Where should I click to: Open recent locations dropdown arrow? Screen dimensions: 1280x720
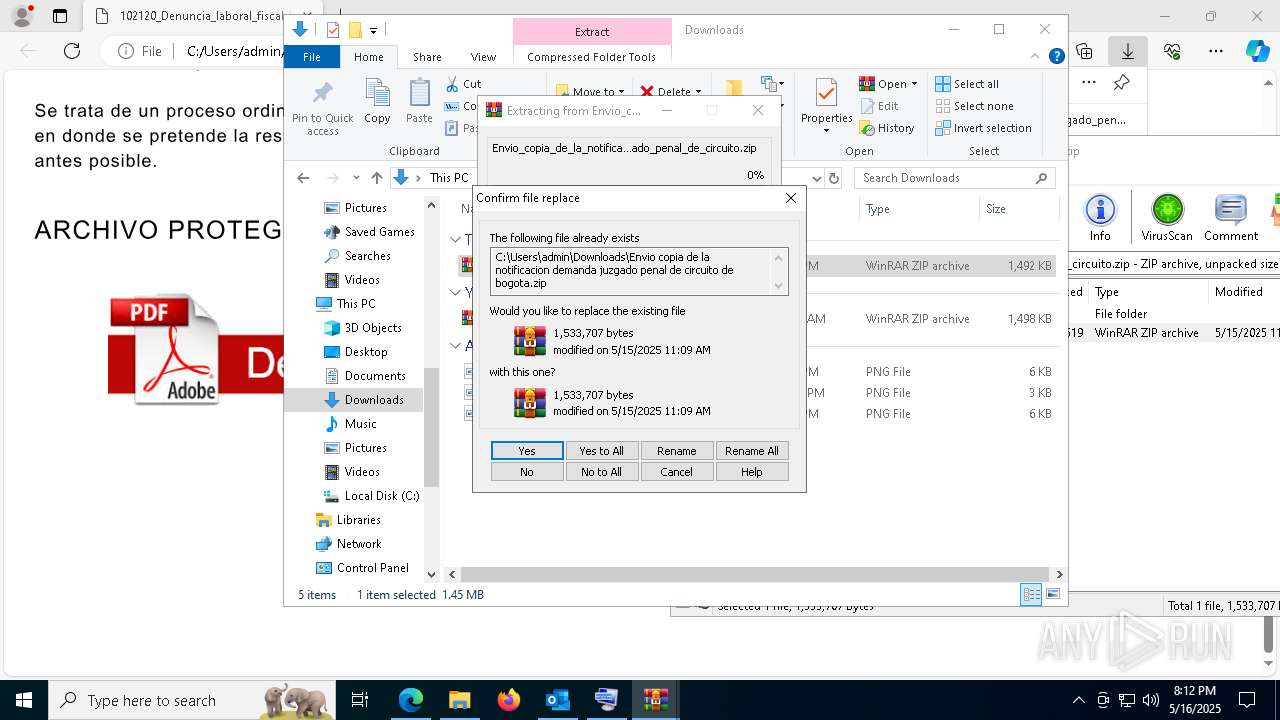(356, 178)
